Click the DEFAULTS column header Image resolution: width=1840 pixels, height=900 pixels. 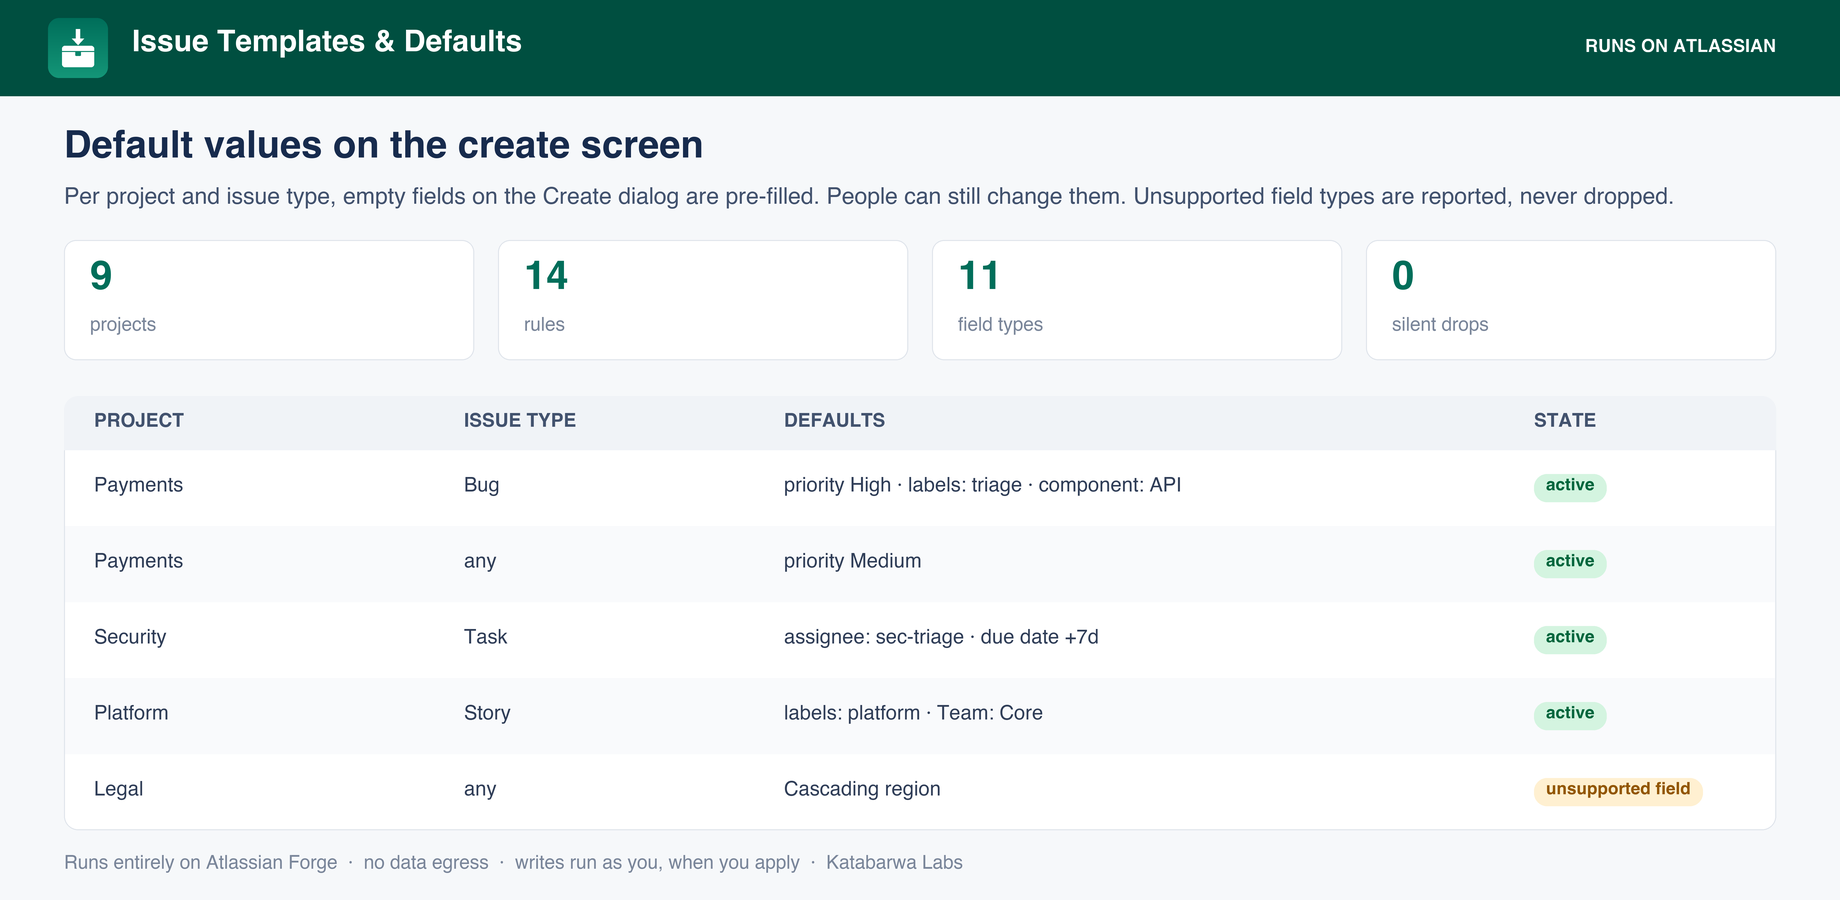pyautogui.click(x=835, y=421)
